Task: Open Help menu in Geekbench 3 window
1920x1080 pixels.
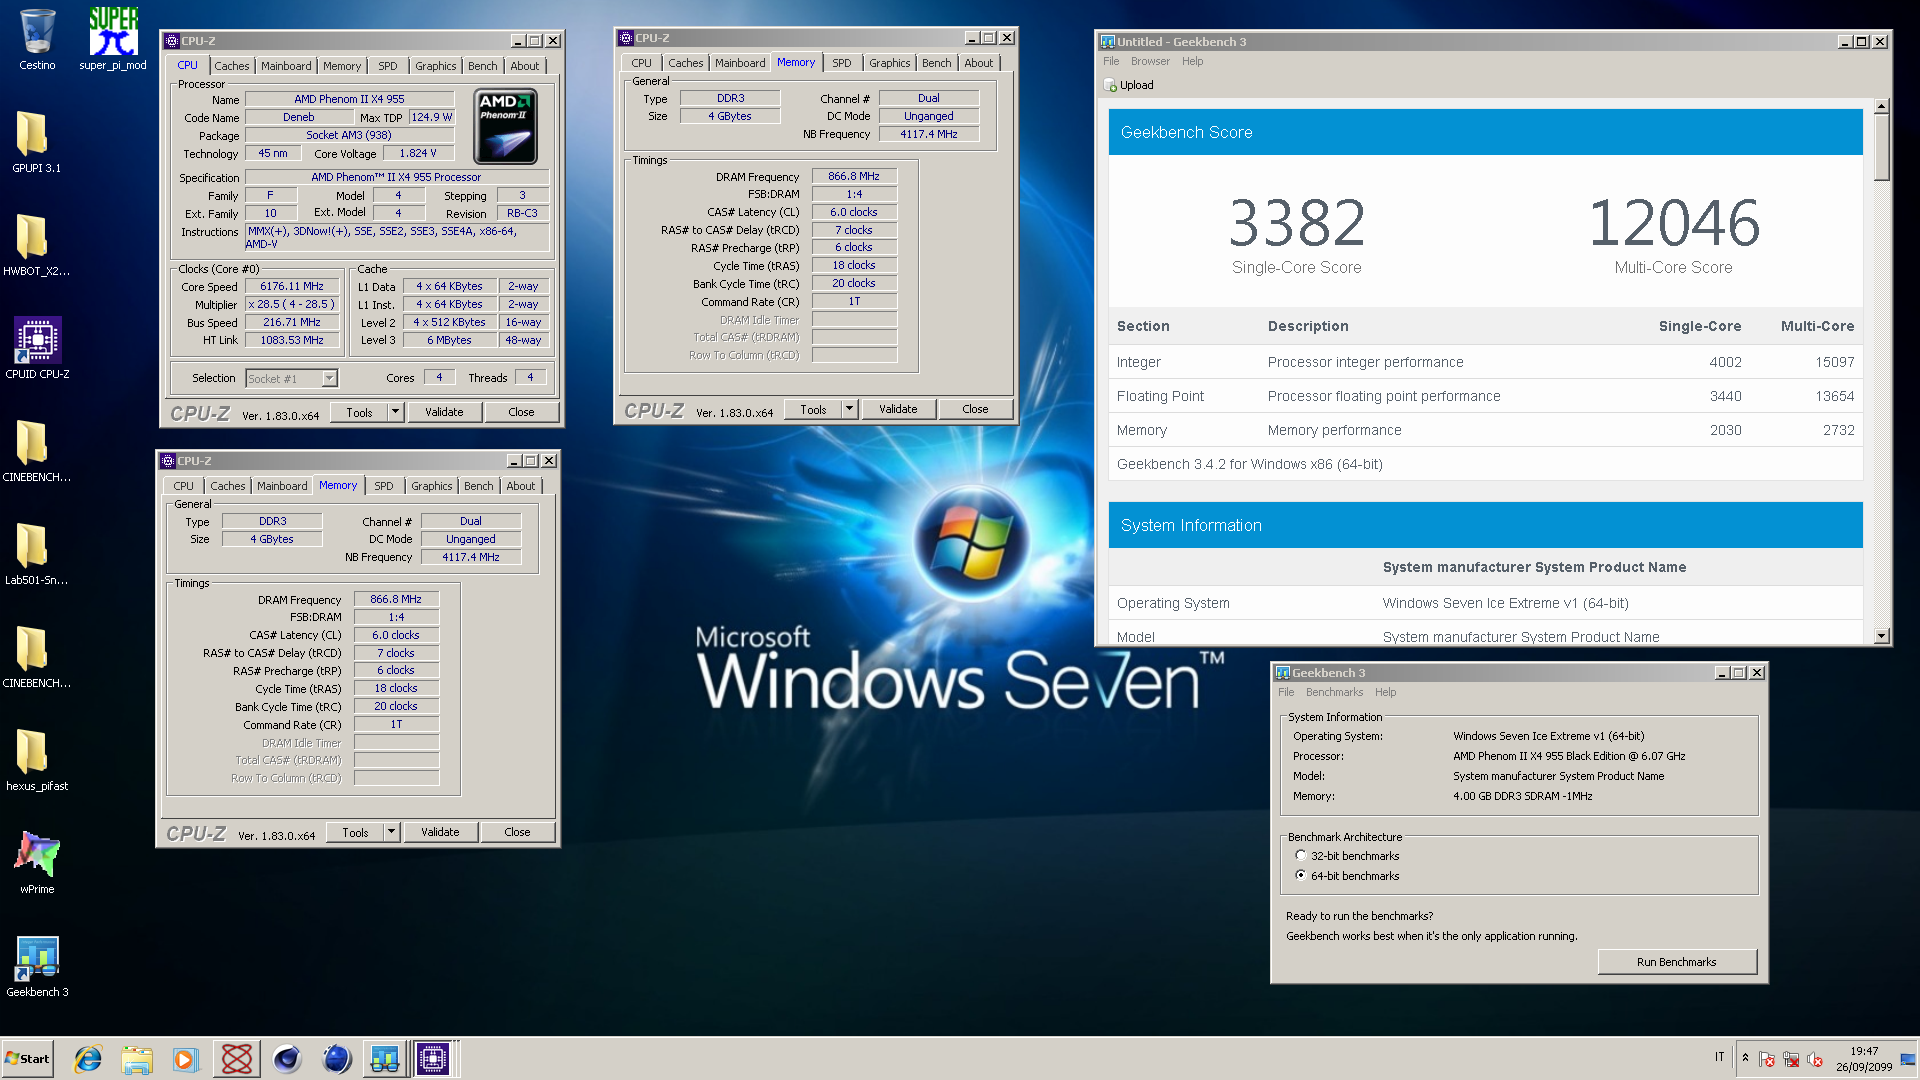Action: [x=1385, y=692]
